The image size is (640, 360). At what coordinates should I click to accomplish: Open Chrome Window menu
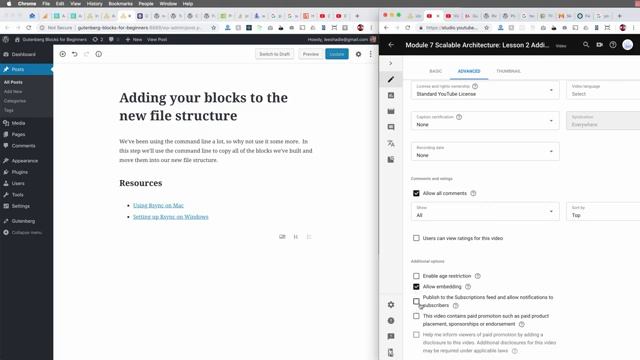pos(168,4)
